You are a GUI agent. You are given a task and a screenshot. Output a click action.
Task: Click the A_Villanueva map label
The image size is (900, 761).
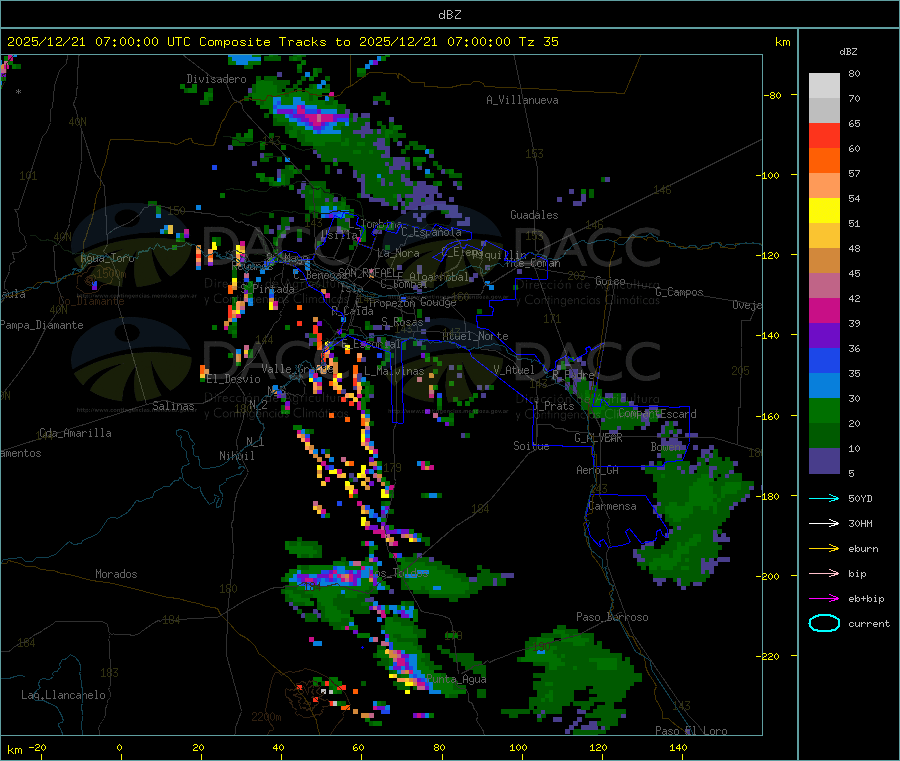point(522,100)
